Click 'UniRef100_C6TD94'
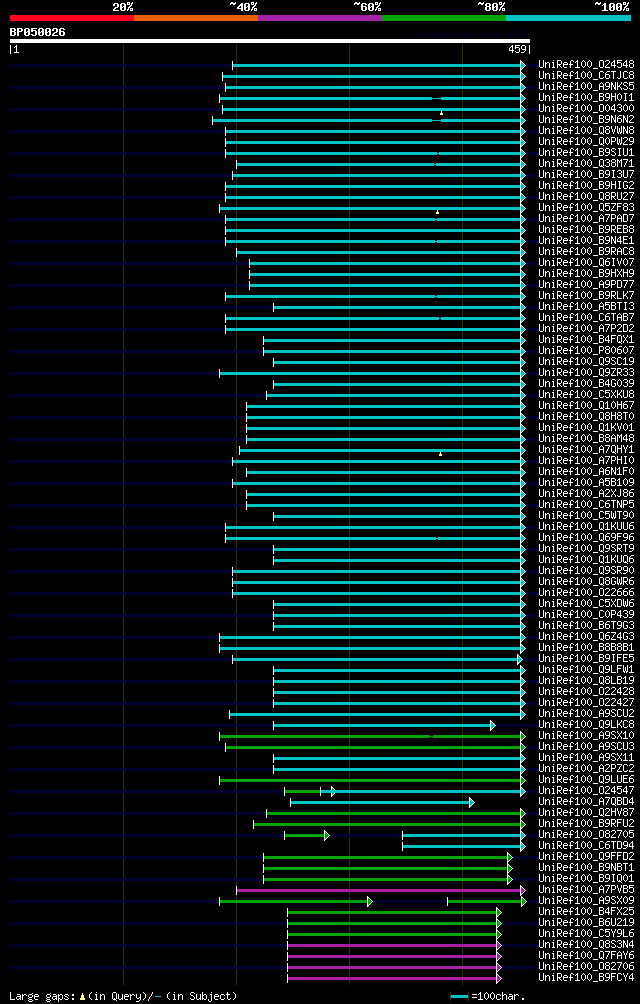 pos(586,846)
